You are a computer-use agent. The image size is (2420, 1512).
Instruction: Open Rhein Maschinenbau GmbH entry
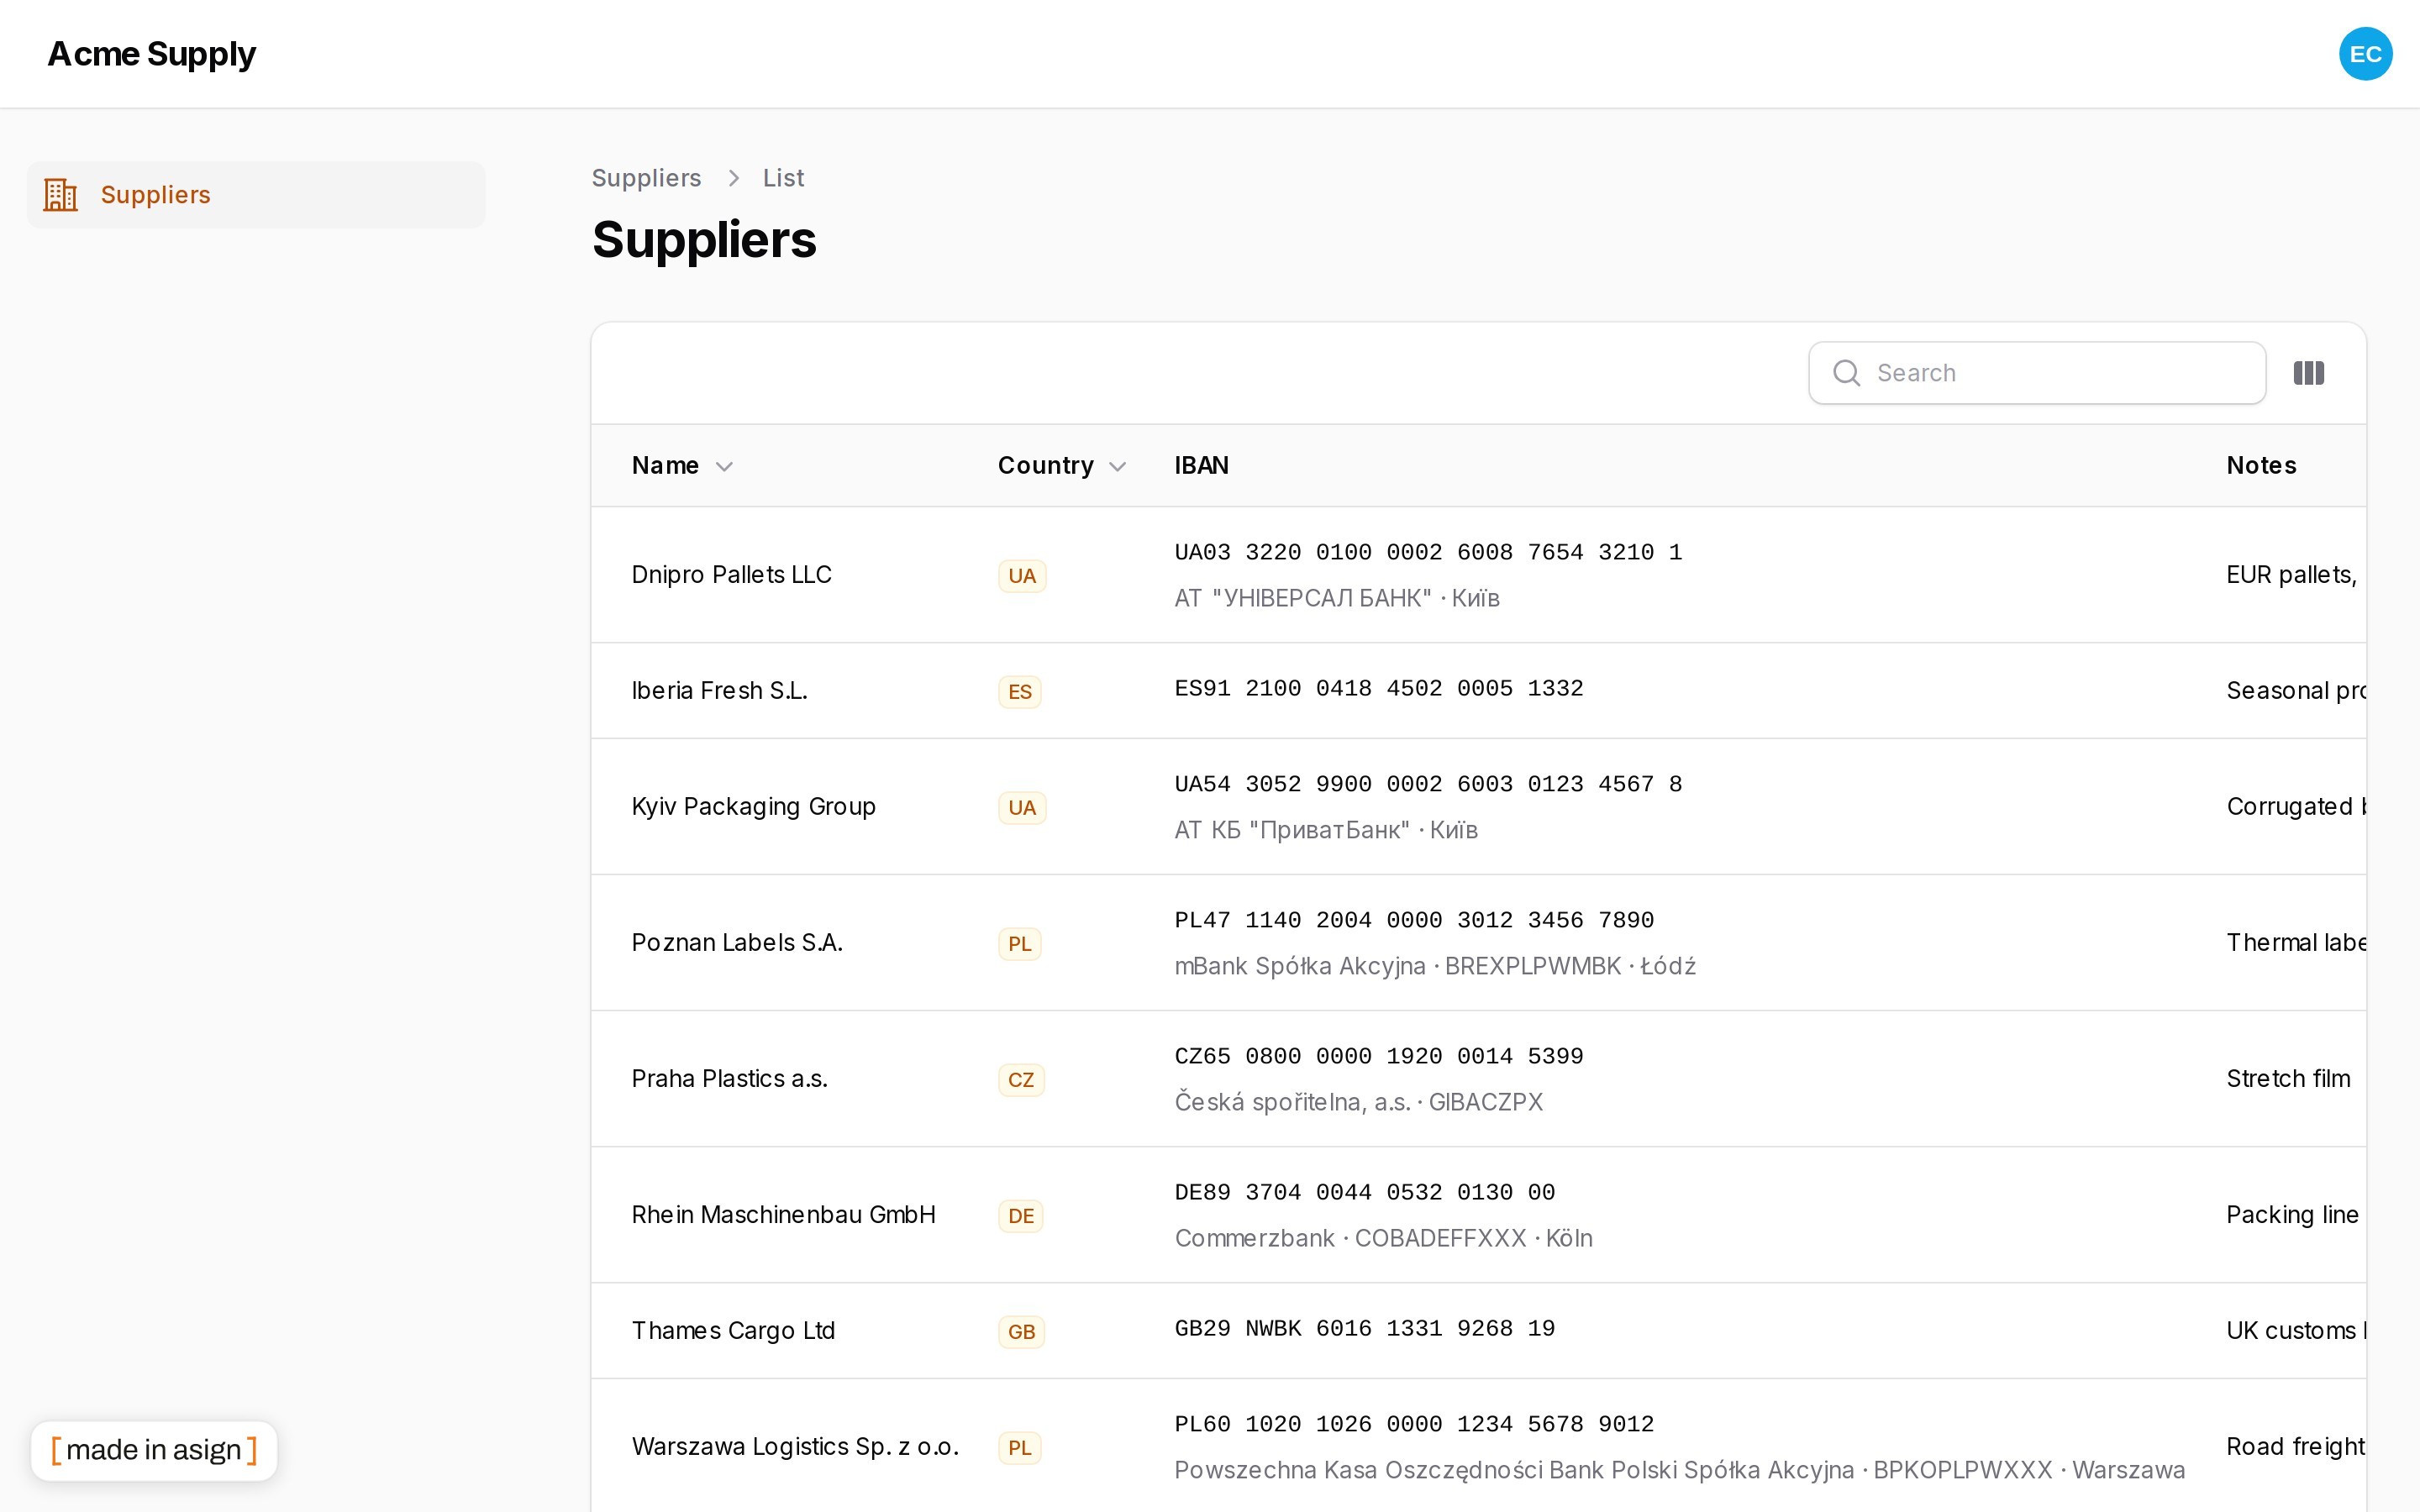[x=783, y=1215]
